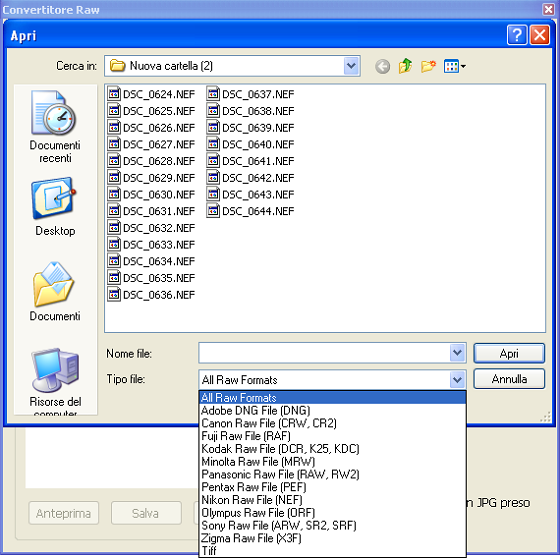Click the Annulla button
This screenshot has width=560, height=559.
tap(509, 379)
